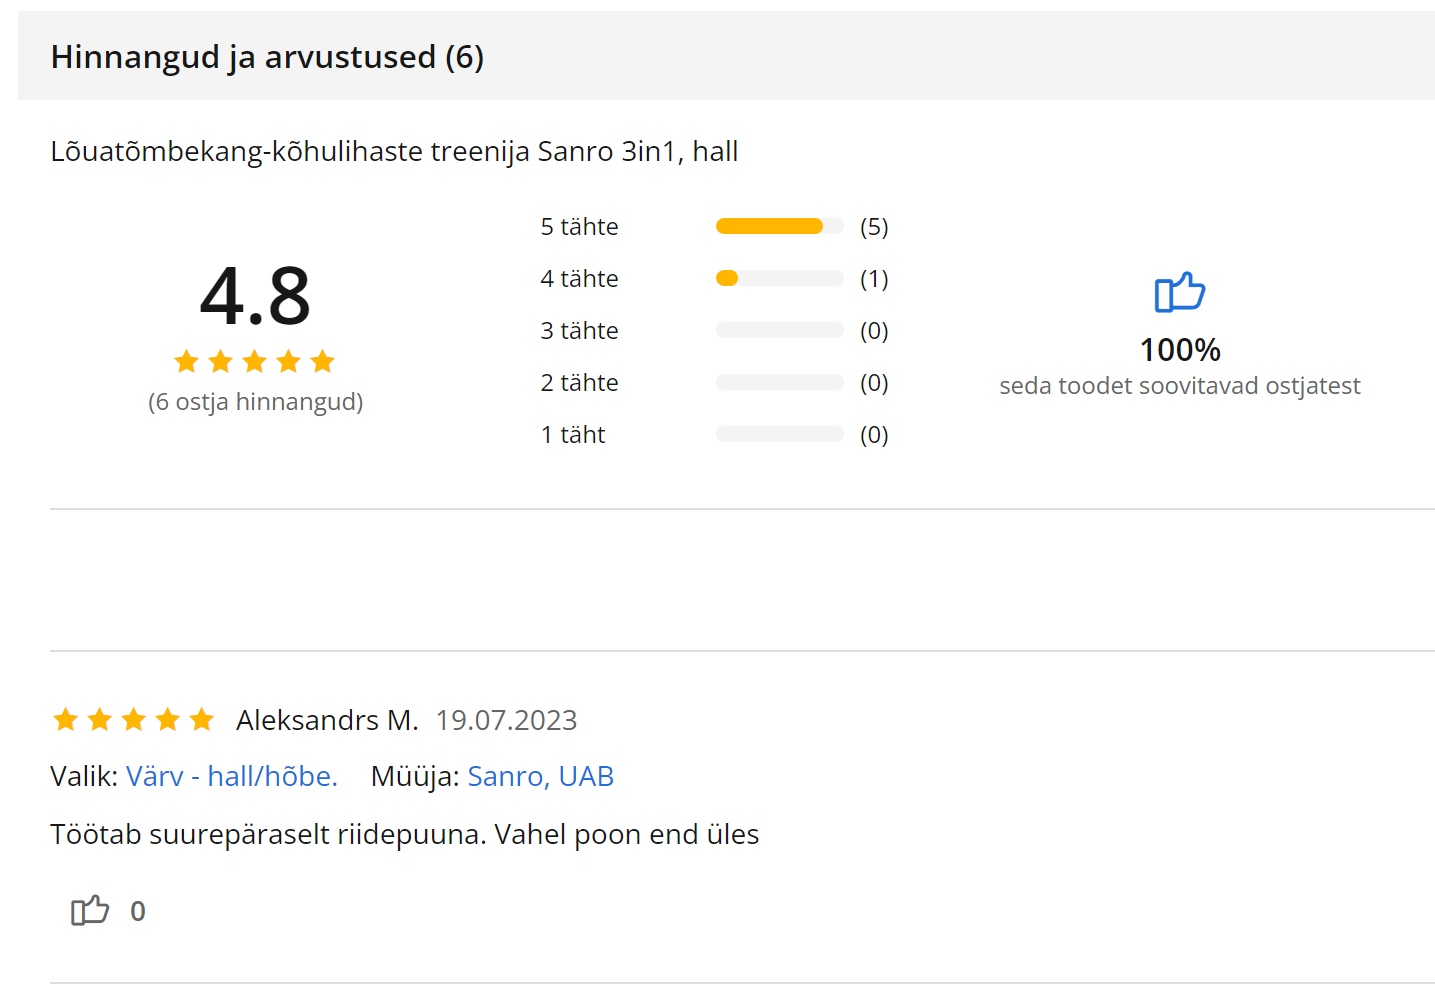
Task: Click the blue thumbs-up recommendation icon
Action: 1180,292
